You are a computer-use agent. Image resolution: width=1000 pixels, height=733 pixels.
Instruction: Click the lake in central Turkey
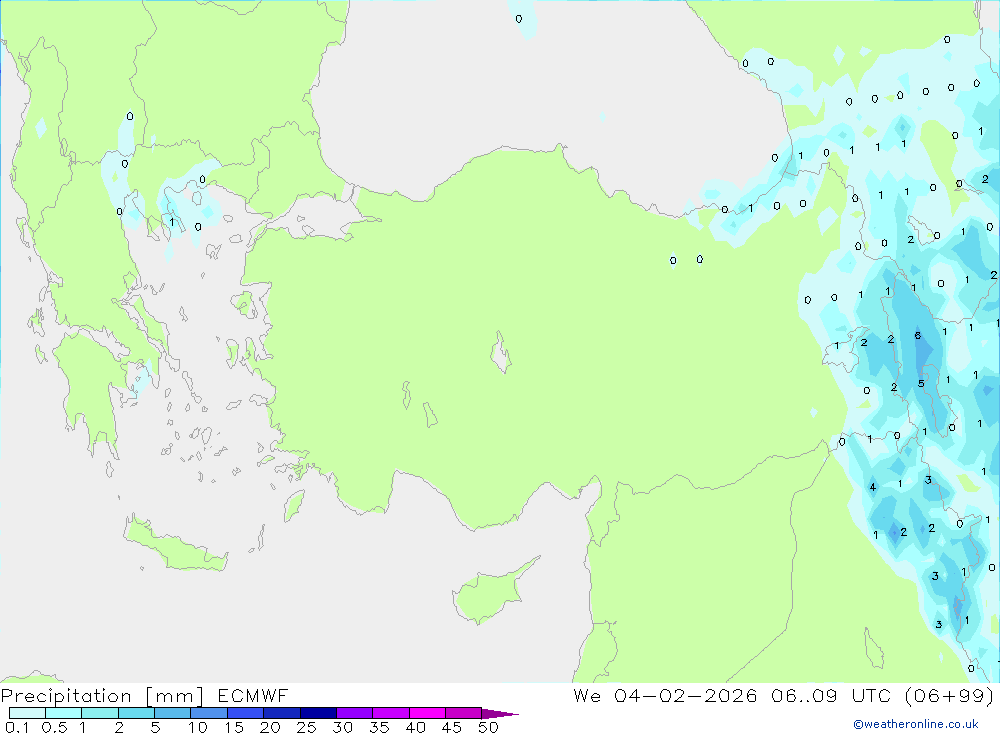[500, 354]
